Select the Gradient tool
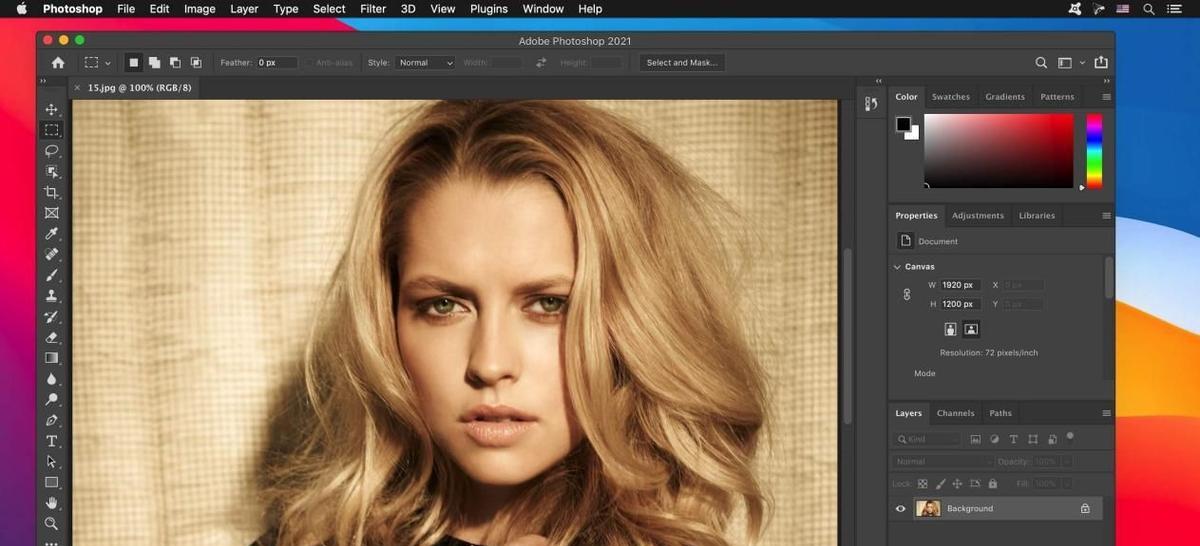1200x546 pixels. click(52, 358)
